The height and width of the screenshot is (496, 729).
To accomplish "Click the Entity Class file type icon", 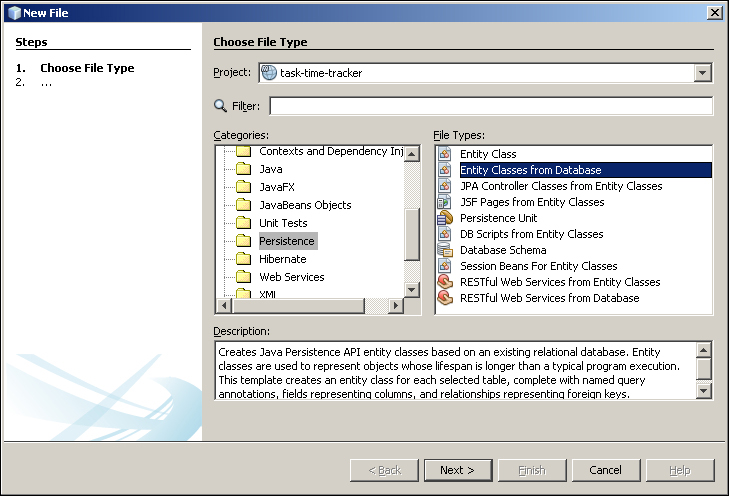I will pyautogui.click(x=444, y=154).
